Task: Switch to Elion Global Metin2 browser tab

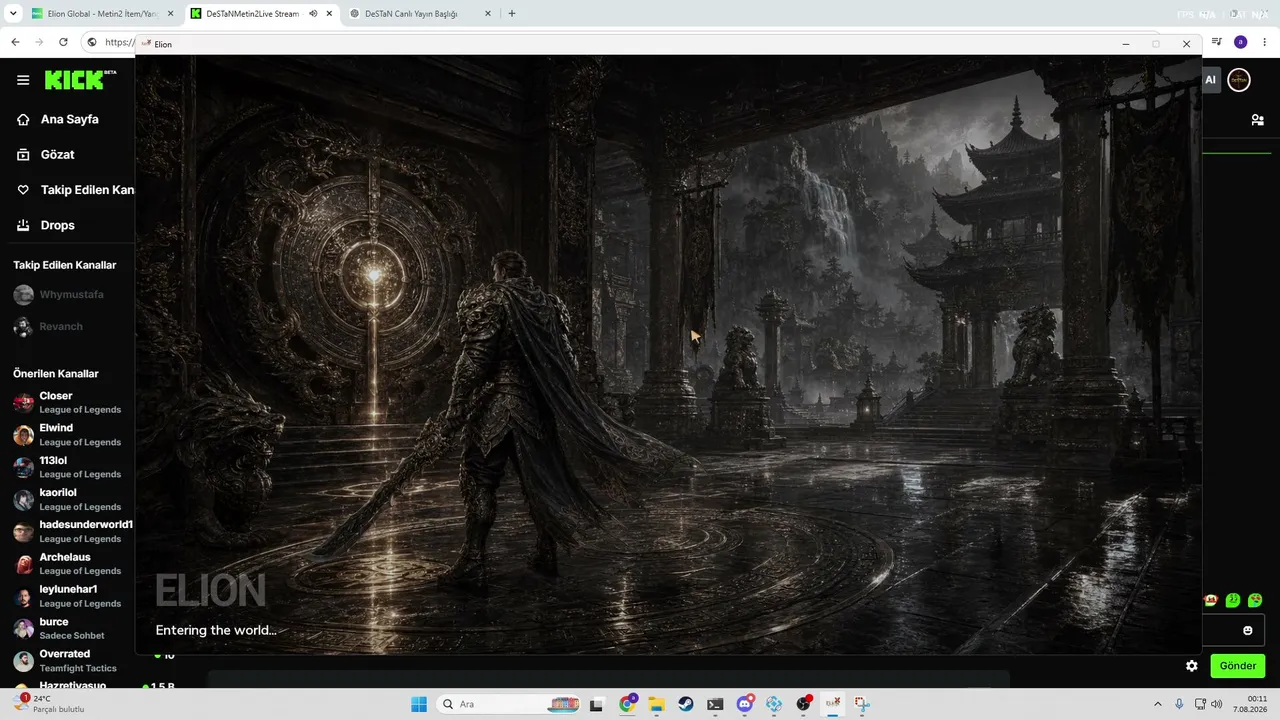Action: point(100,14)
